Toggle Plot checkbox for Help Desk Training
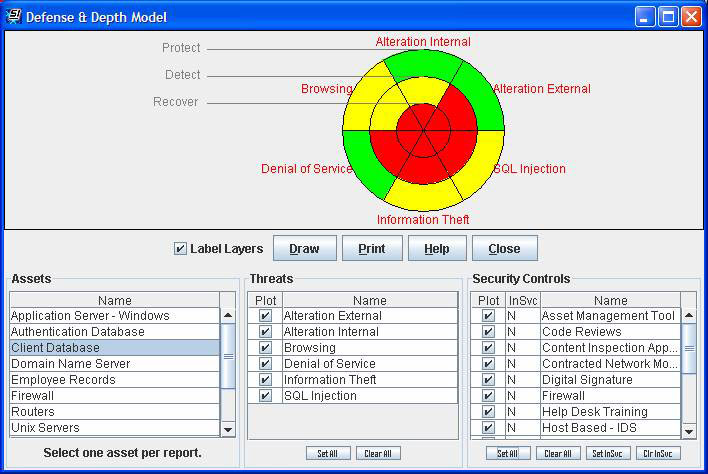708x474 pixels. point(488,412)
